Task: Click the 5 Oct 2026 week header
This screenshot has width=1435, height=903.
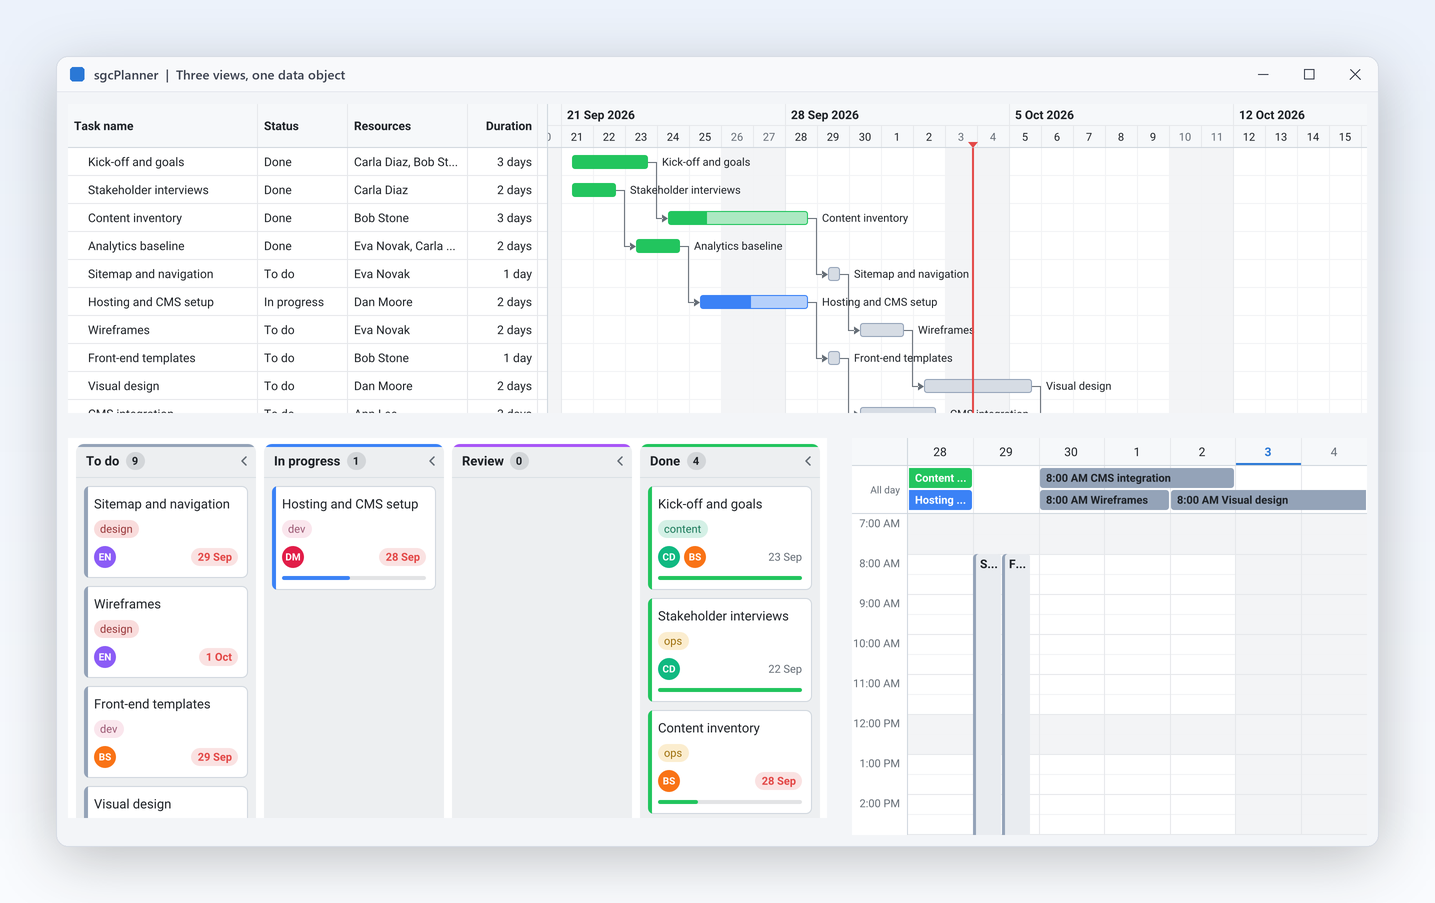Action: 1044,115
